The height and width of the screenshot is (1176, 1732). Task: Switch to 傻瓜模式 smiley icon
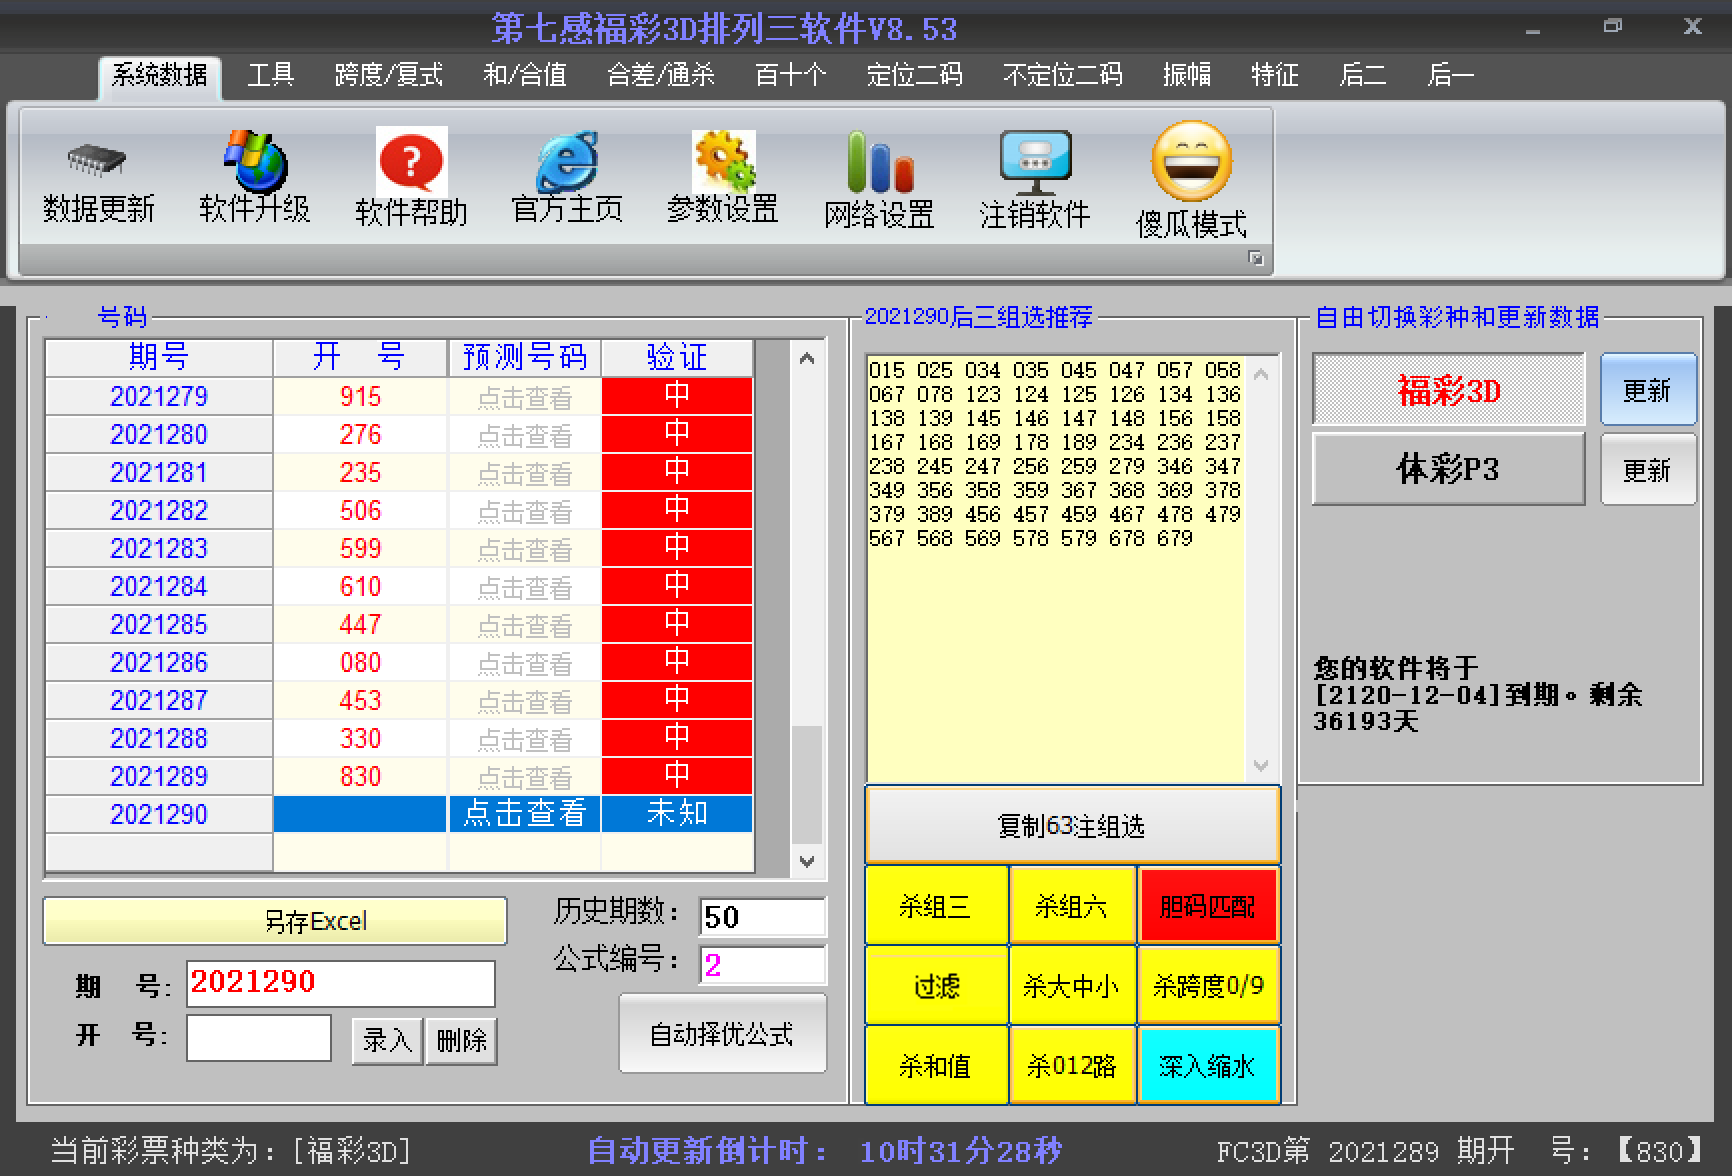(1191, 162)
